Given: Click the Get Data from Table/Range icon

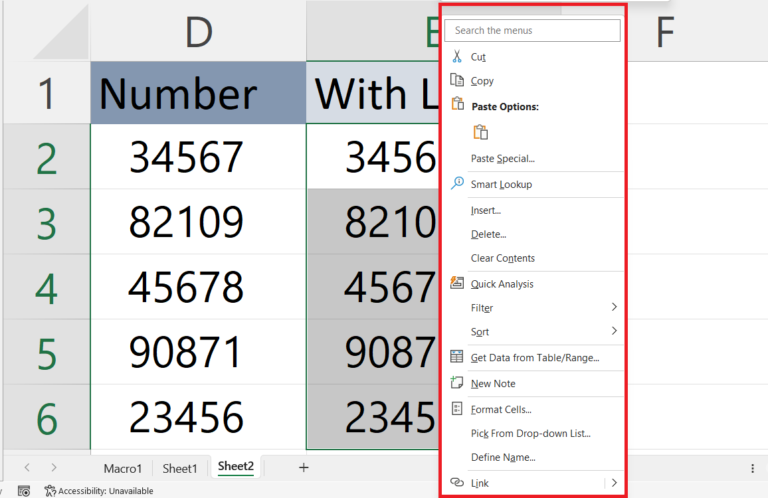Looking at the screenshot, I should 457,358.
